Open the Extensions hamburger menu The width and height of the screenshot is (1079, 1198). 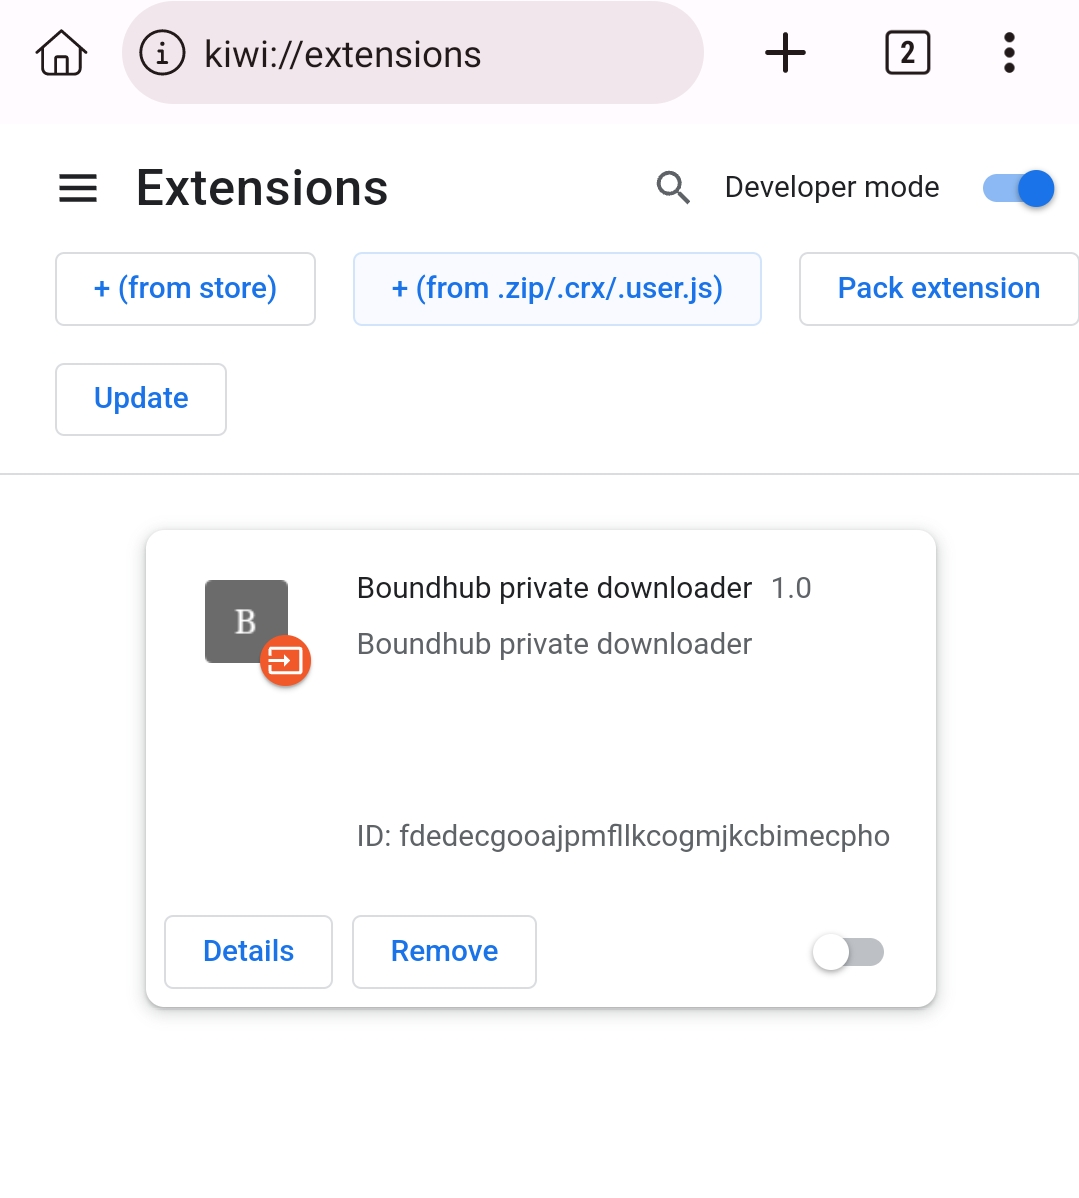78,188
